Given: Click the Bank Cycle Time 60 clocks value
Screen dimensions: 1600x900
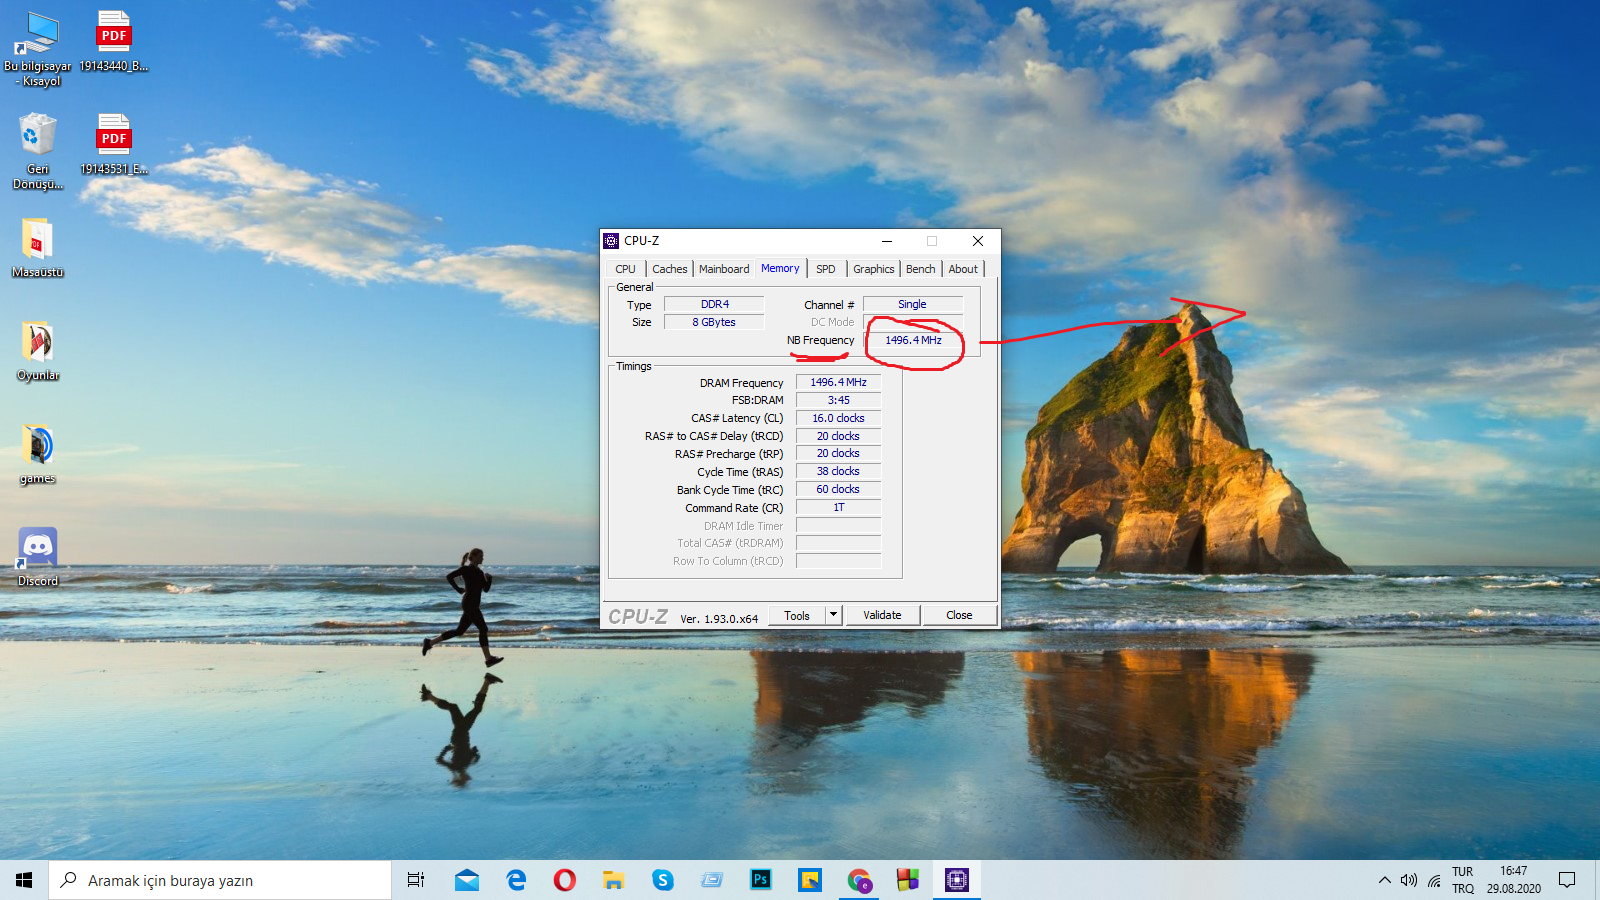Looking at the screenshot, I should (839, 489).
